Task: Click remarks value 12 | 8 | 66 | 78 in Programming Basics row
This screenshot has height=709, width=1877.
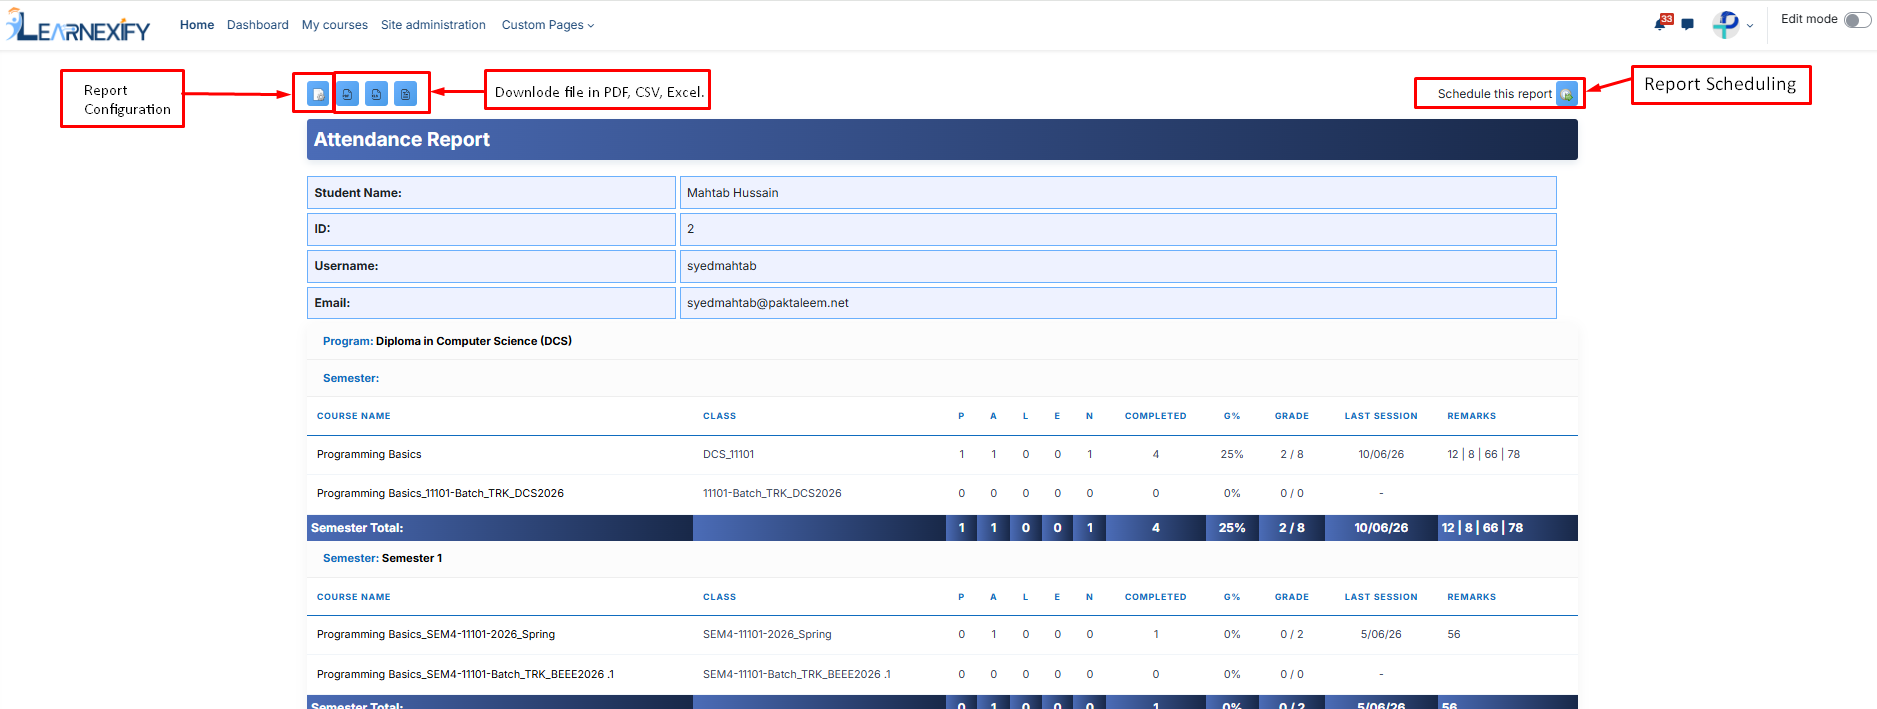Action: (1484, 454)
